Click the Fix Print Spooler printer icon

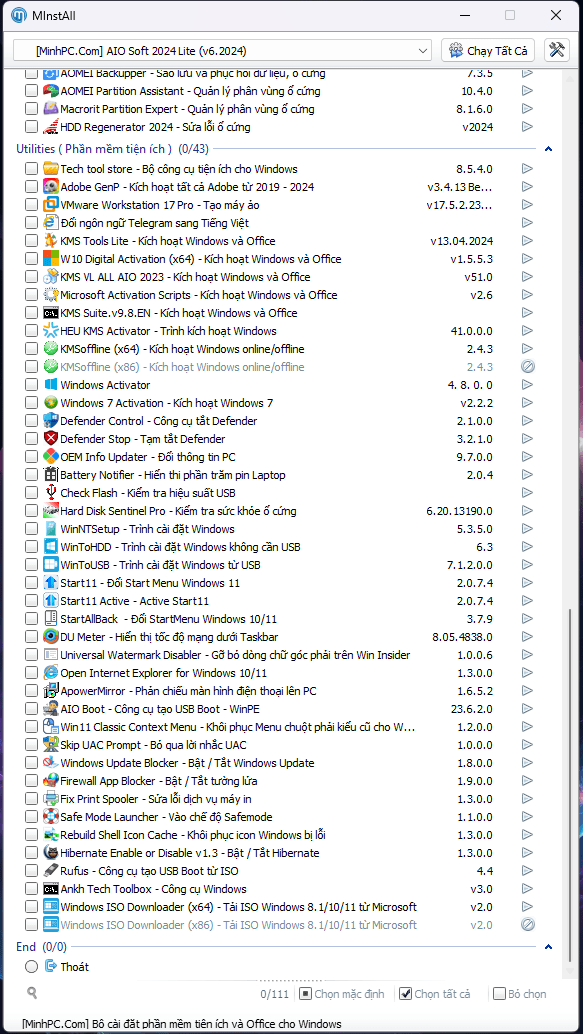tap(51, 799)
